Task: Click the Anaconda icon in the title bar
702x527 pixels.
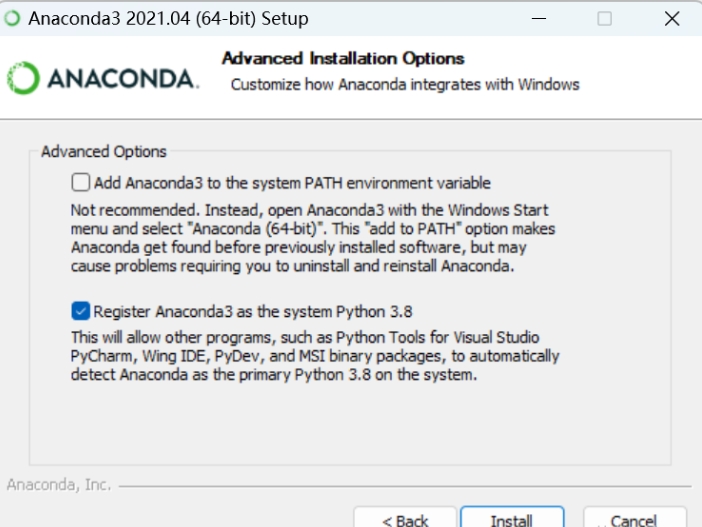Action: (12, 19)
